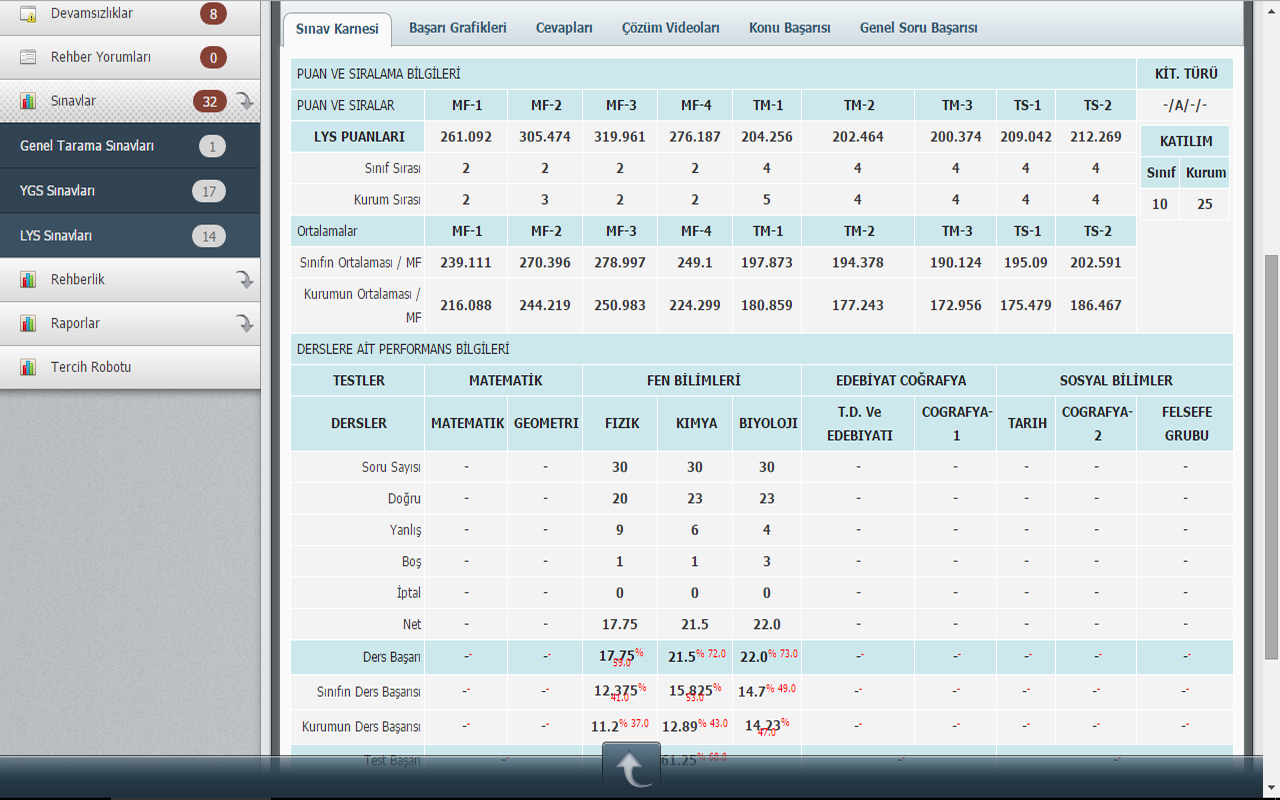Screen dimensions: 1280x800
Task: Open Rehber Yorumları sidebar item
Action: [130, 57]
